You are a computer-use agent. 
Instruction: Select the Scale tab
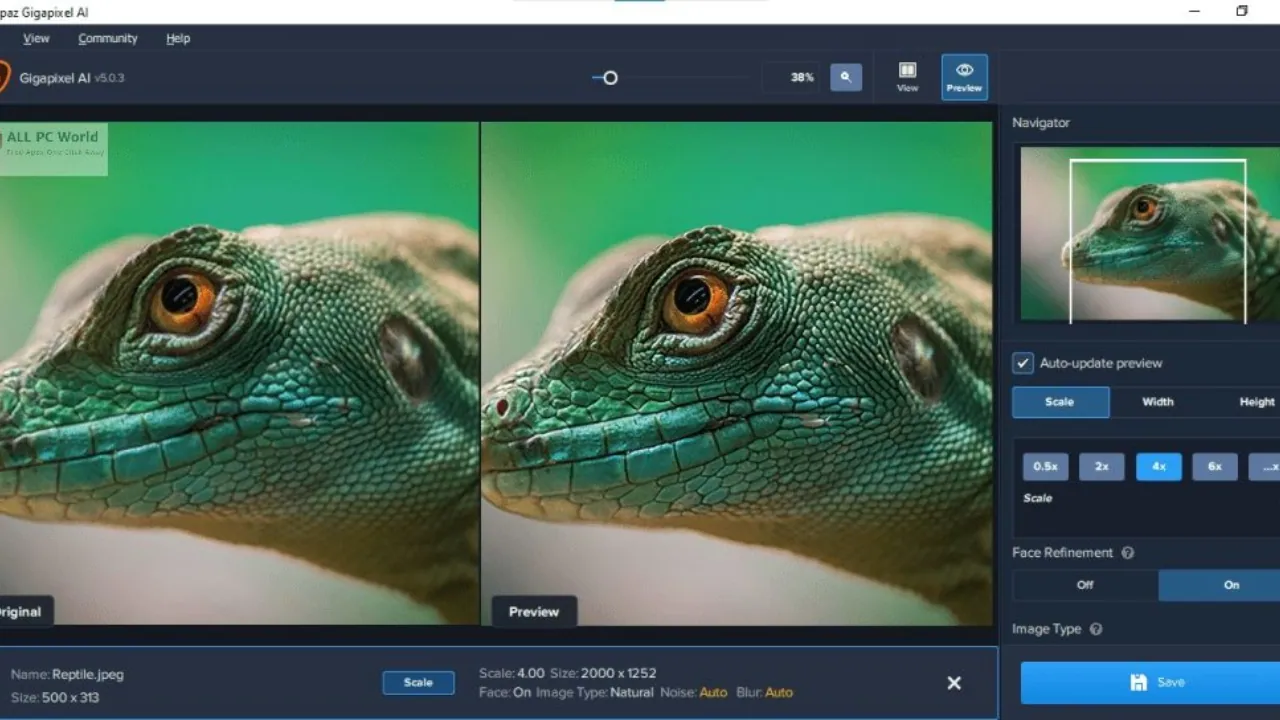click(x=1060, y=402)
